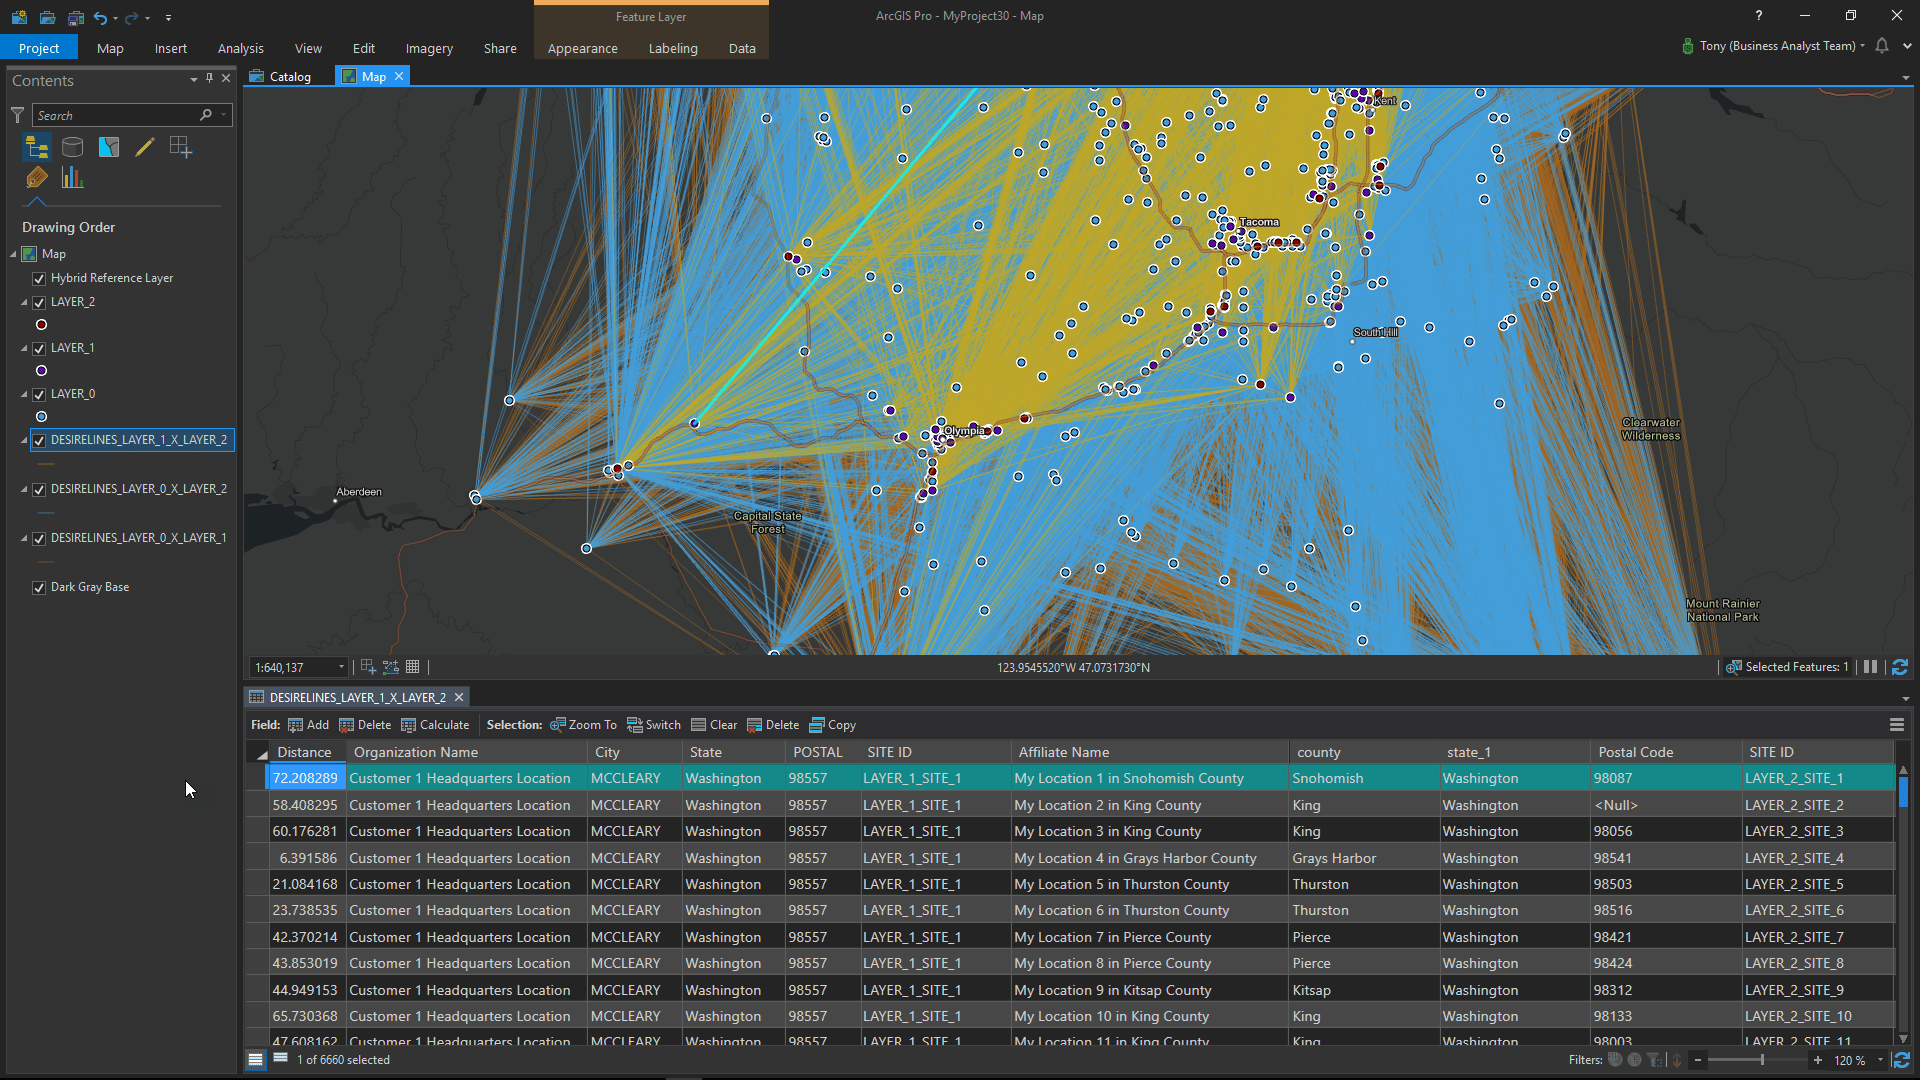Click Zoom To selection button
1920x1080 pixels.
pos(584,725)
